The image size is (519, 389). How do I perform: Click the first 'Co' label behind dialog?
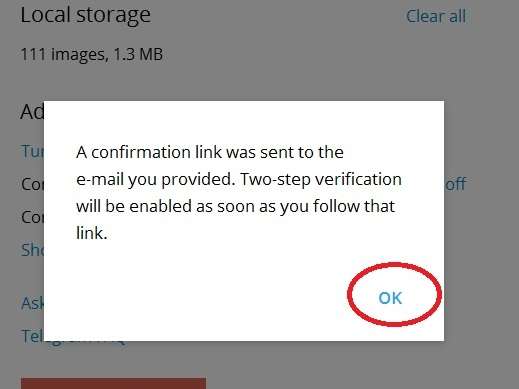pos(32,184)
